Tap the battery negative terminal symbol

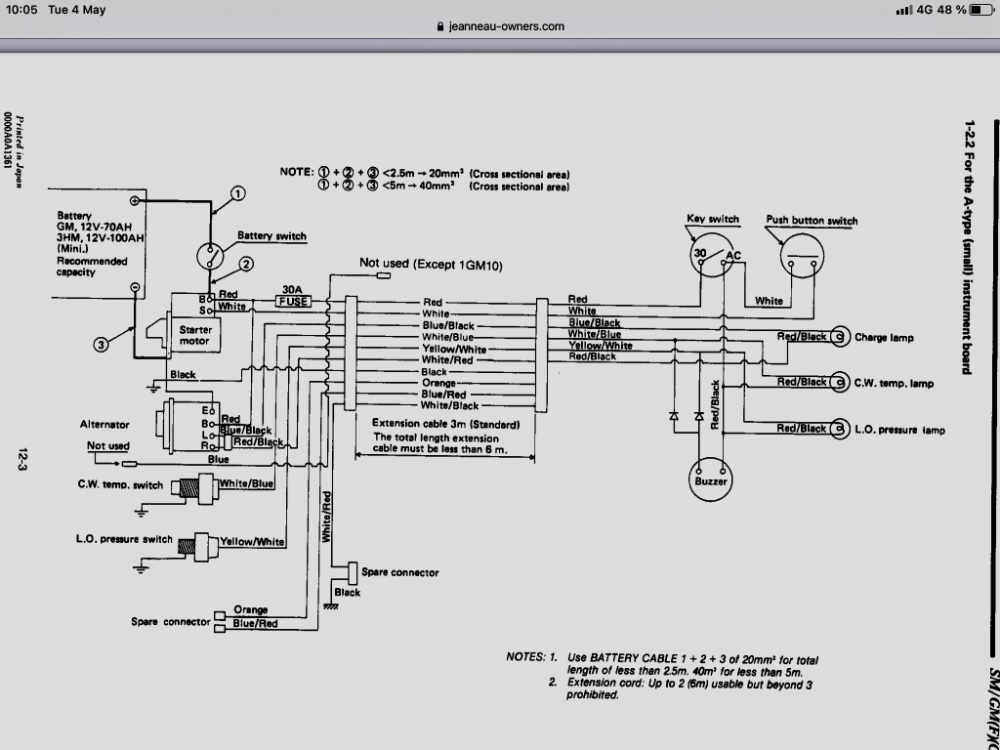click(135, 288)
